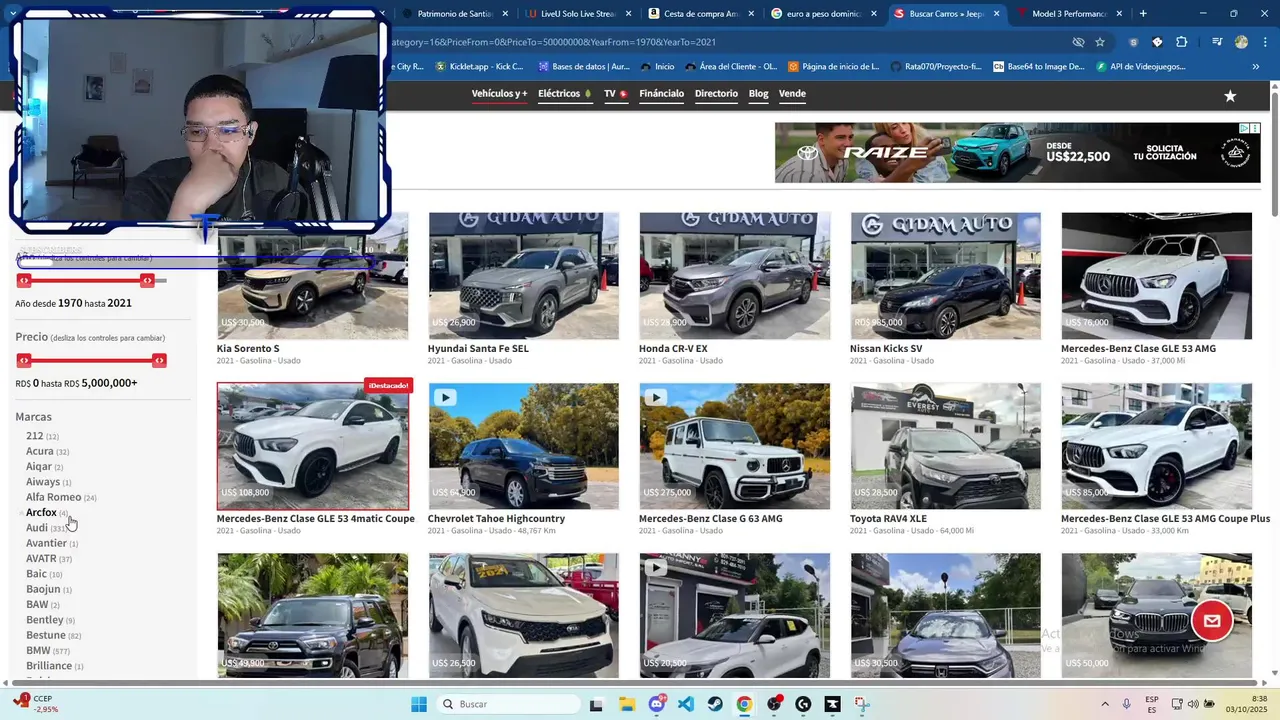1280x720 pixels.
Task: Open the Chrome extensions puzzle icon
Action: point(1181,42)
